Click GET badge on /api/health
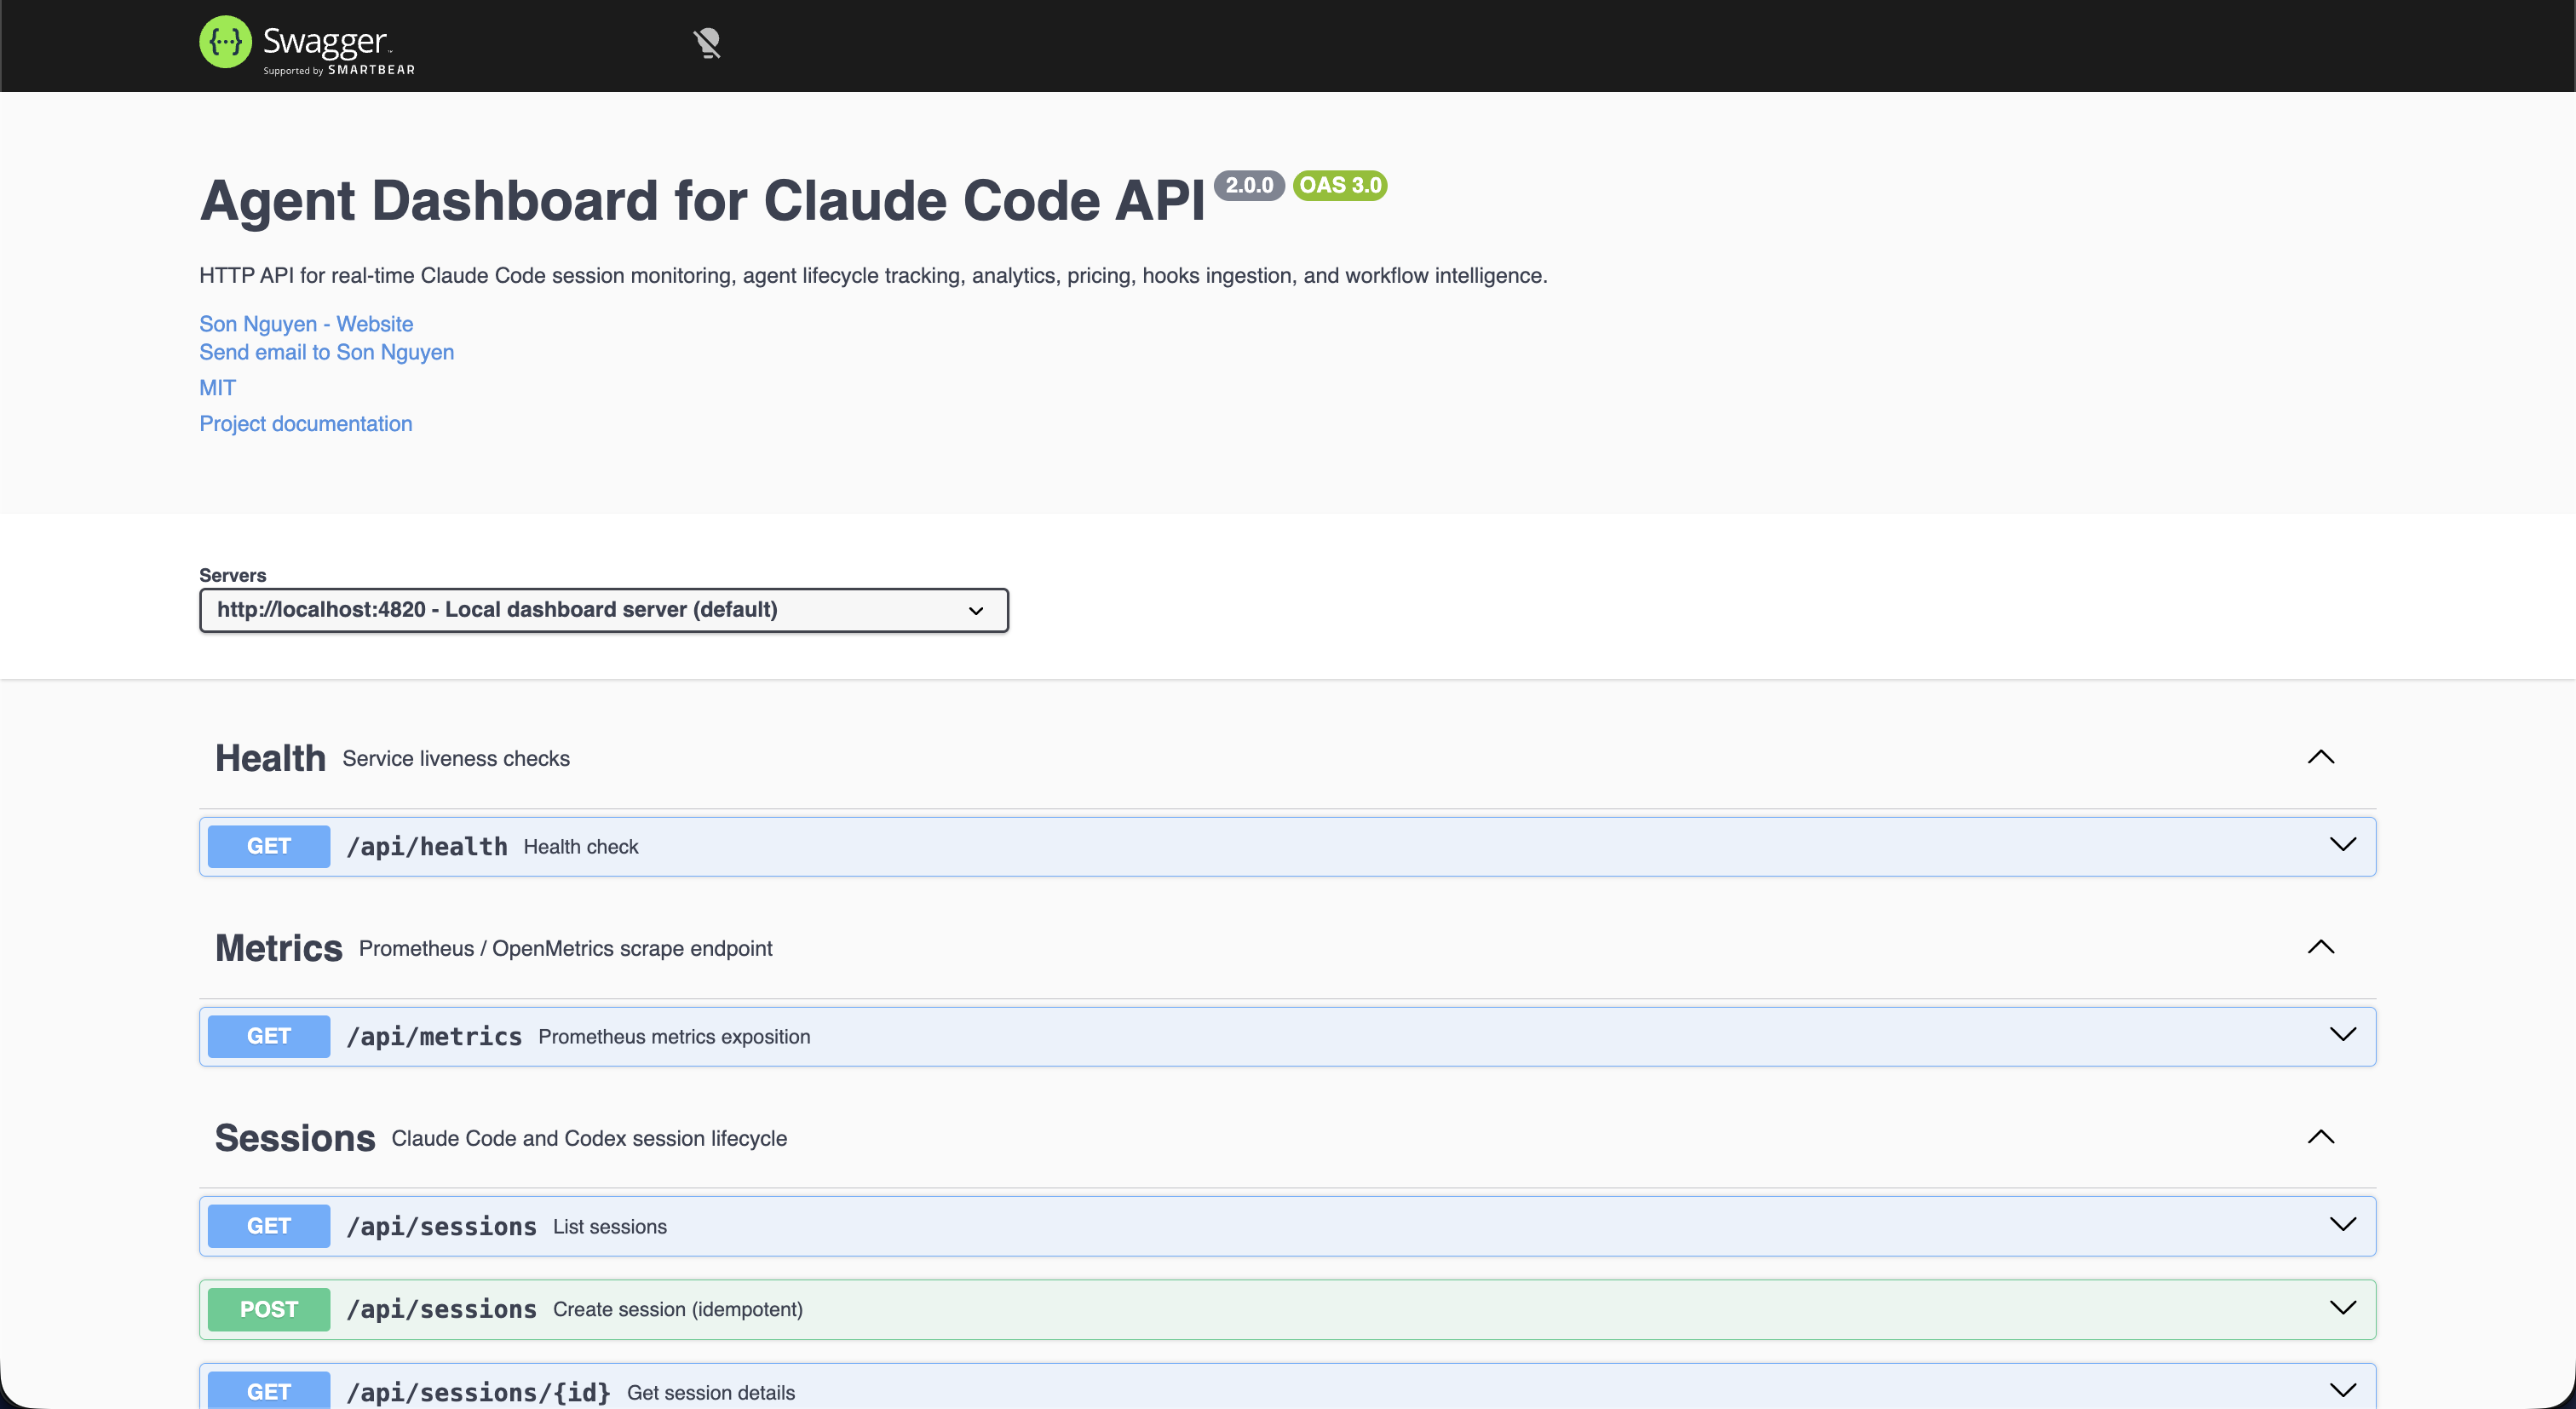Screen dimensions: 2576x1409 click(x=269, y=846)
